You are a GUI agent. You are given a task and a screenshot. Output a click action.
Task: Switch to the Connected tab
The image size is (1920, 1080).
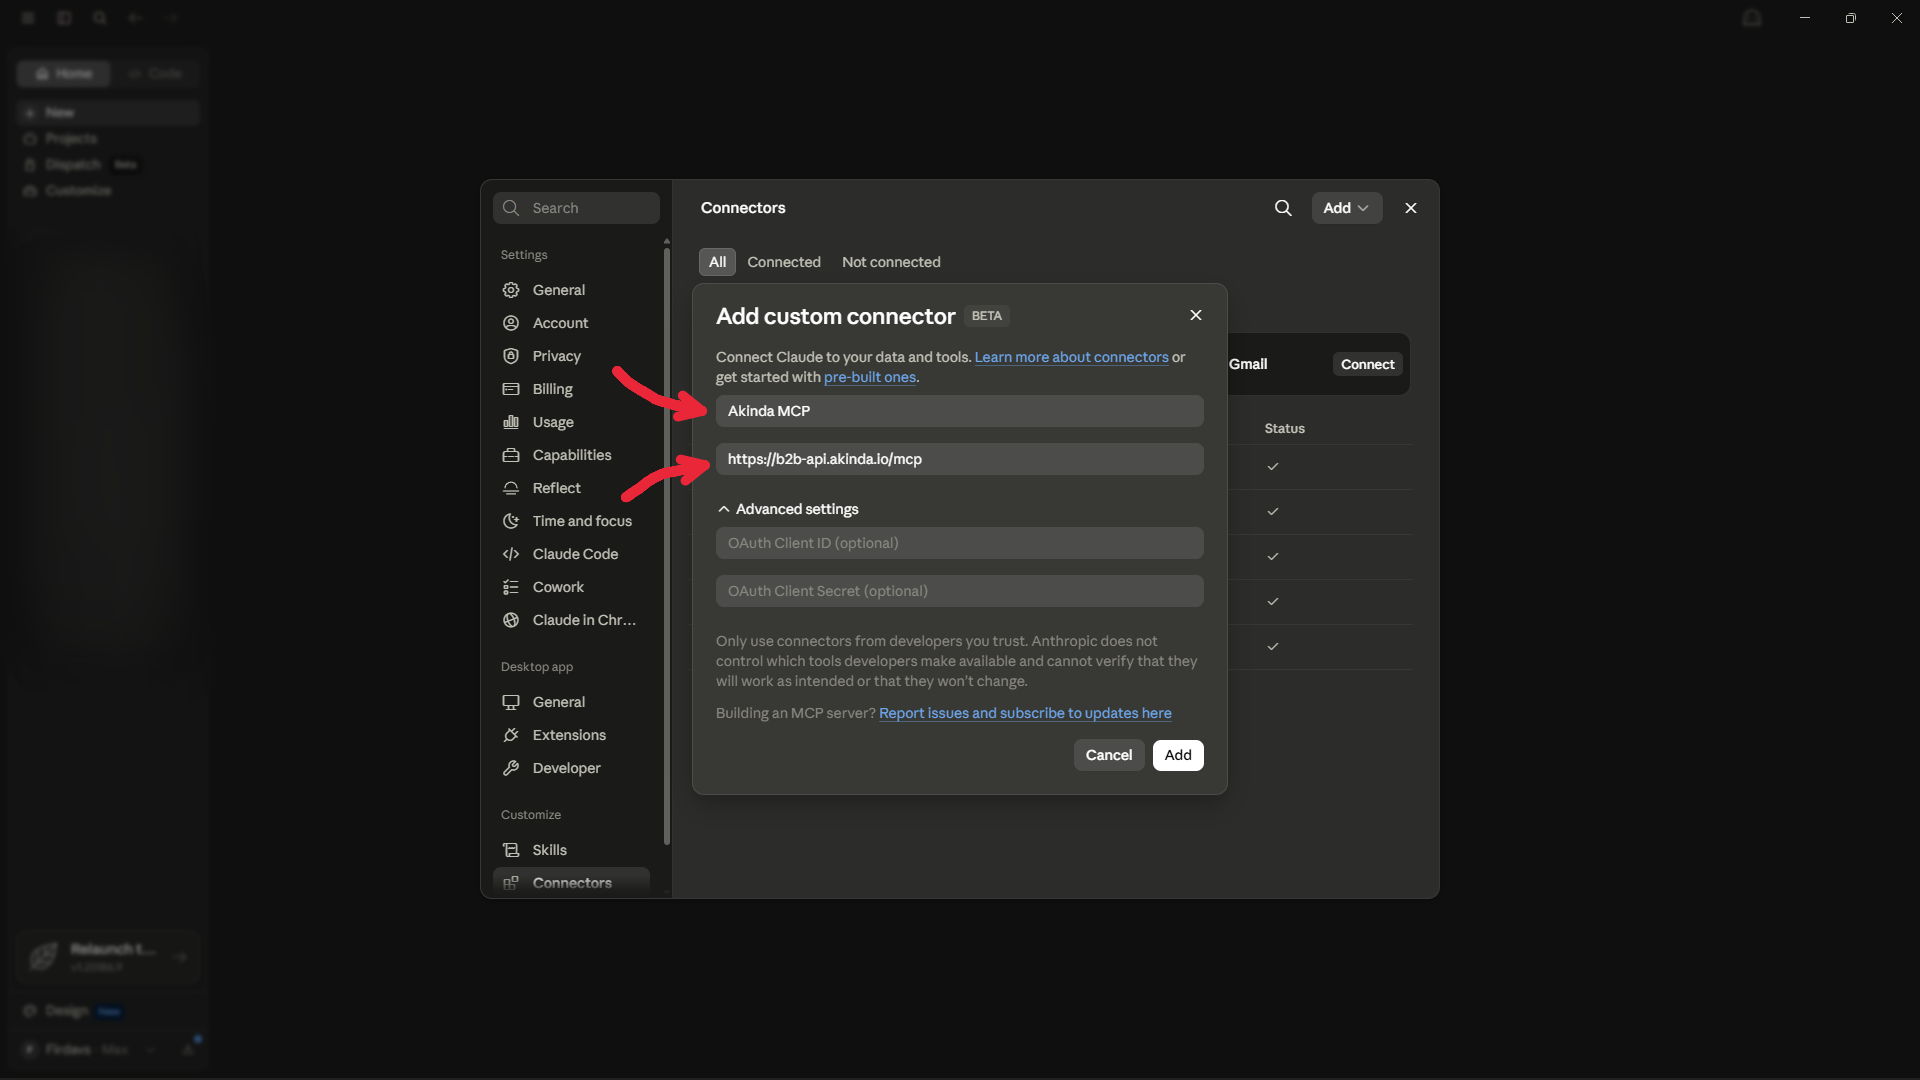[784, 262]
